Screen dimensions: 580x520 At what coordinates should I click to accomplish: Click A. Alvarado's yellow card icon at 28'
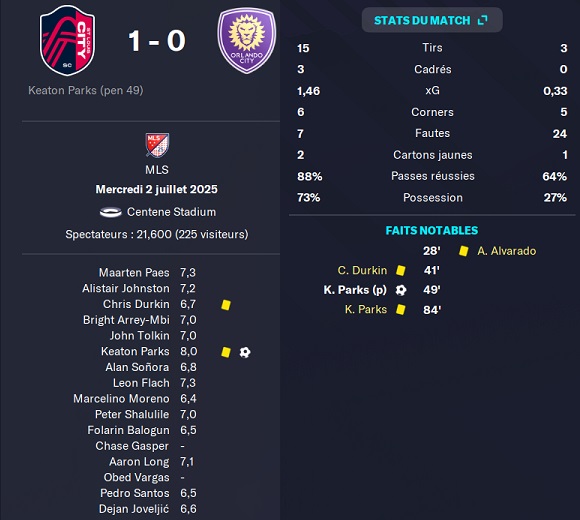coord(463,251)
